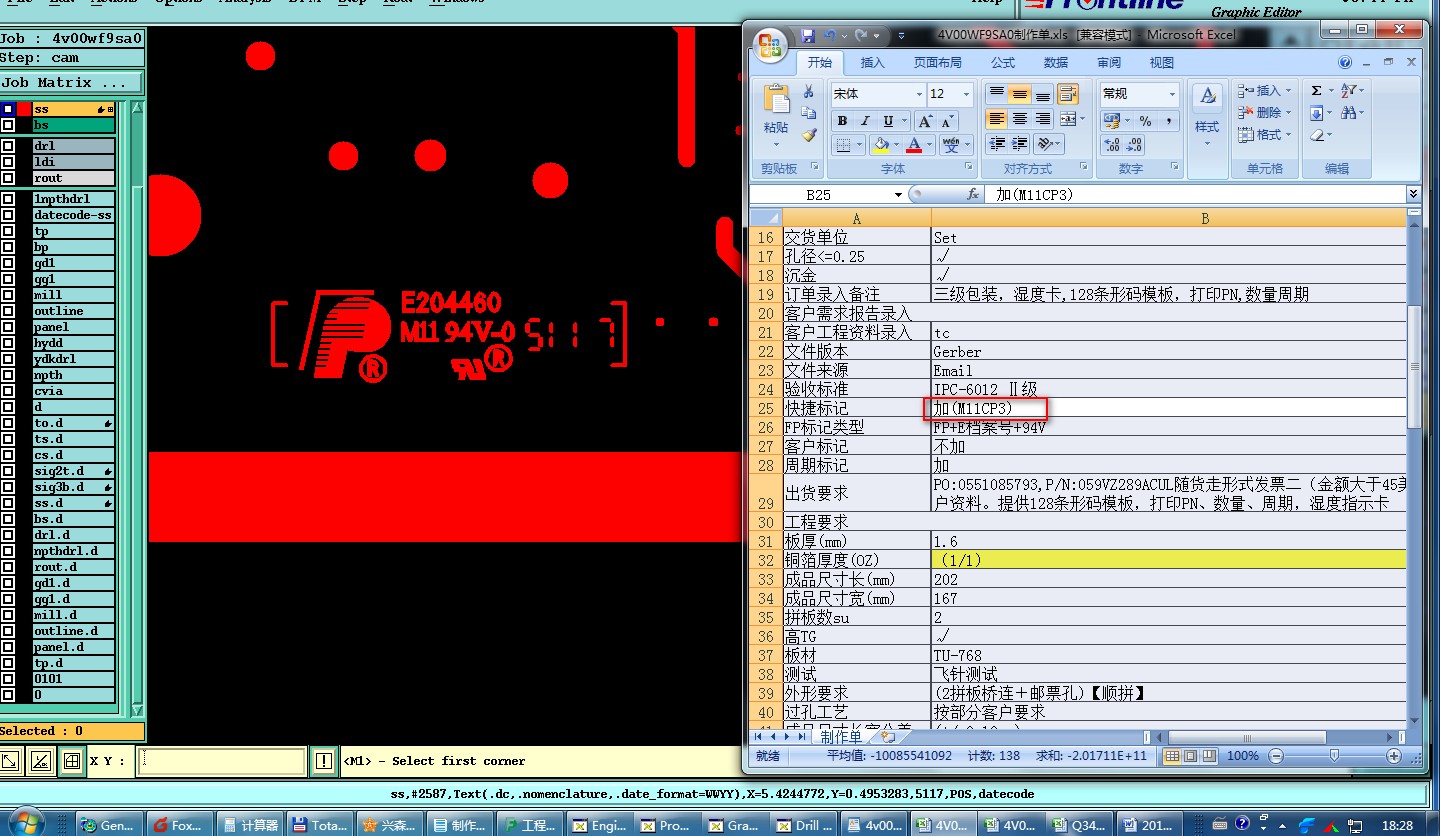Image resolution: width=1440 pixels, height=836 pixels.
Task: Click the insert function fx icon
Action: pos(973,195)
